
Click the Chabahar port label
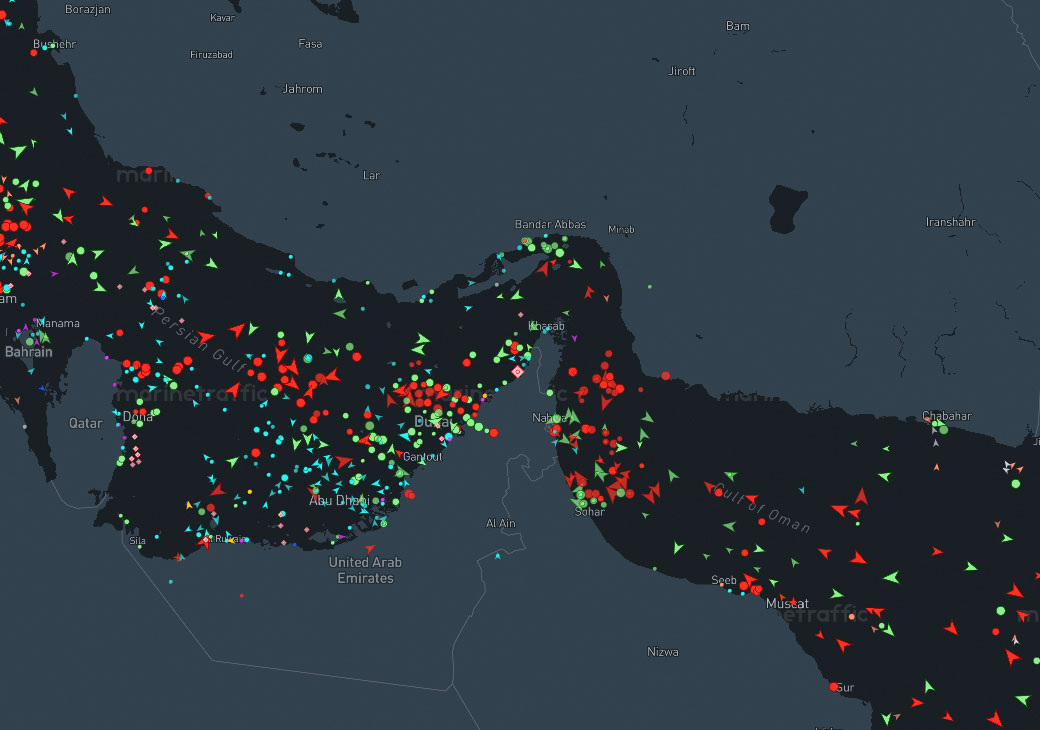pyautogui.click(x=946, y=416)
